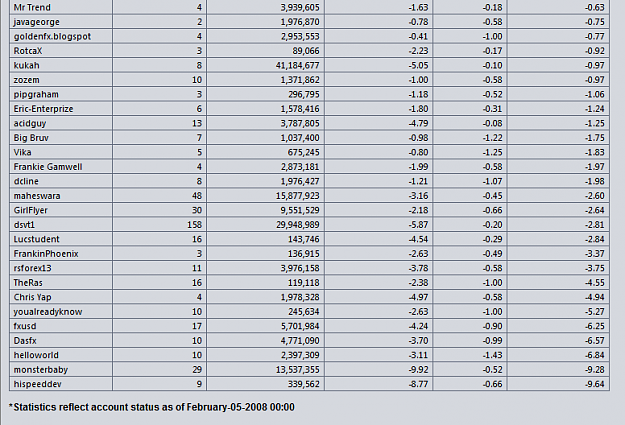
Task: Select the value 2,873,181 for Frankie Gamwell
Action: click(x=300, y=167)
